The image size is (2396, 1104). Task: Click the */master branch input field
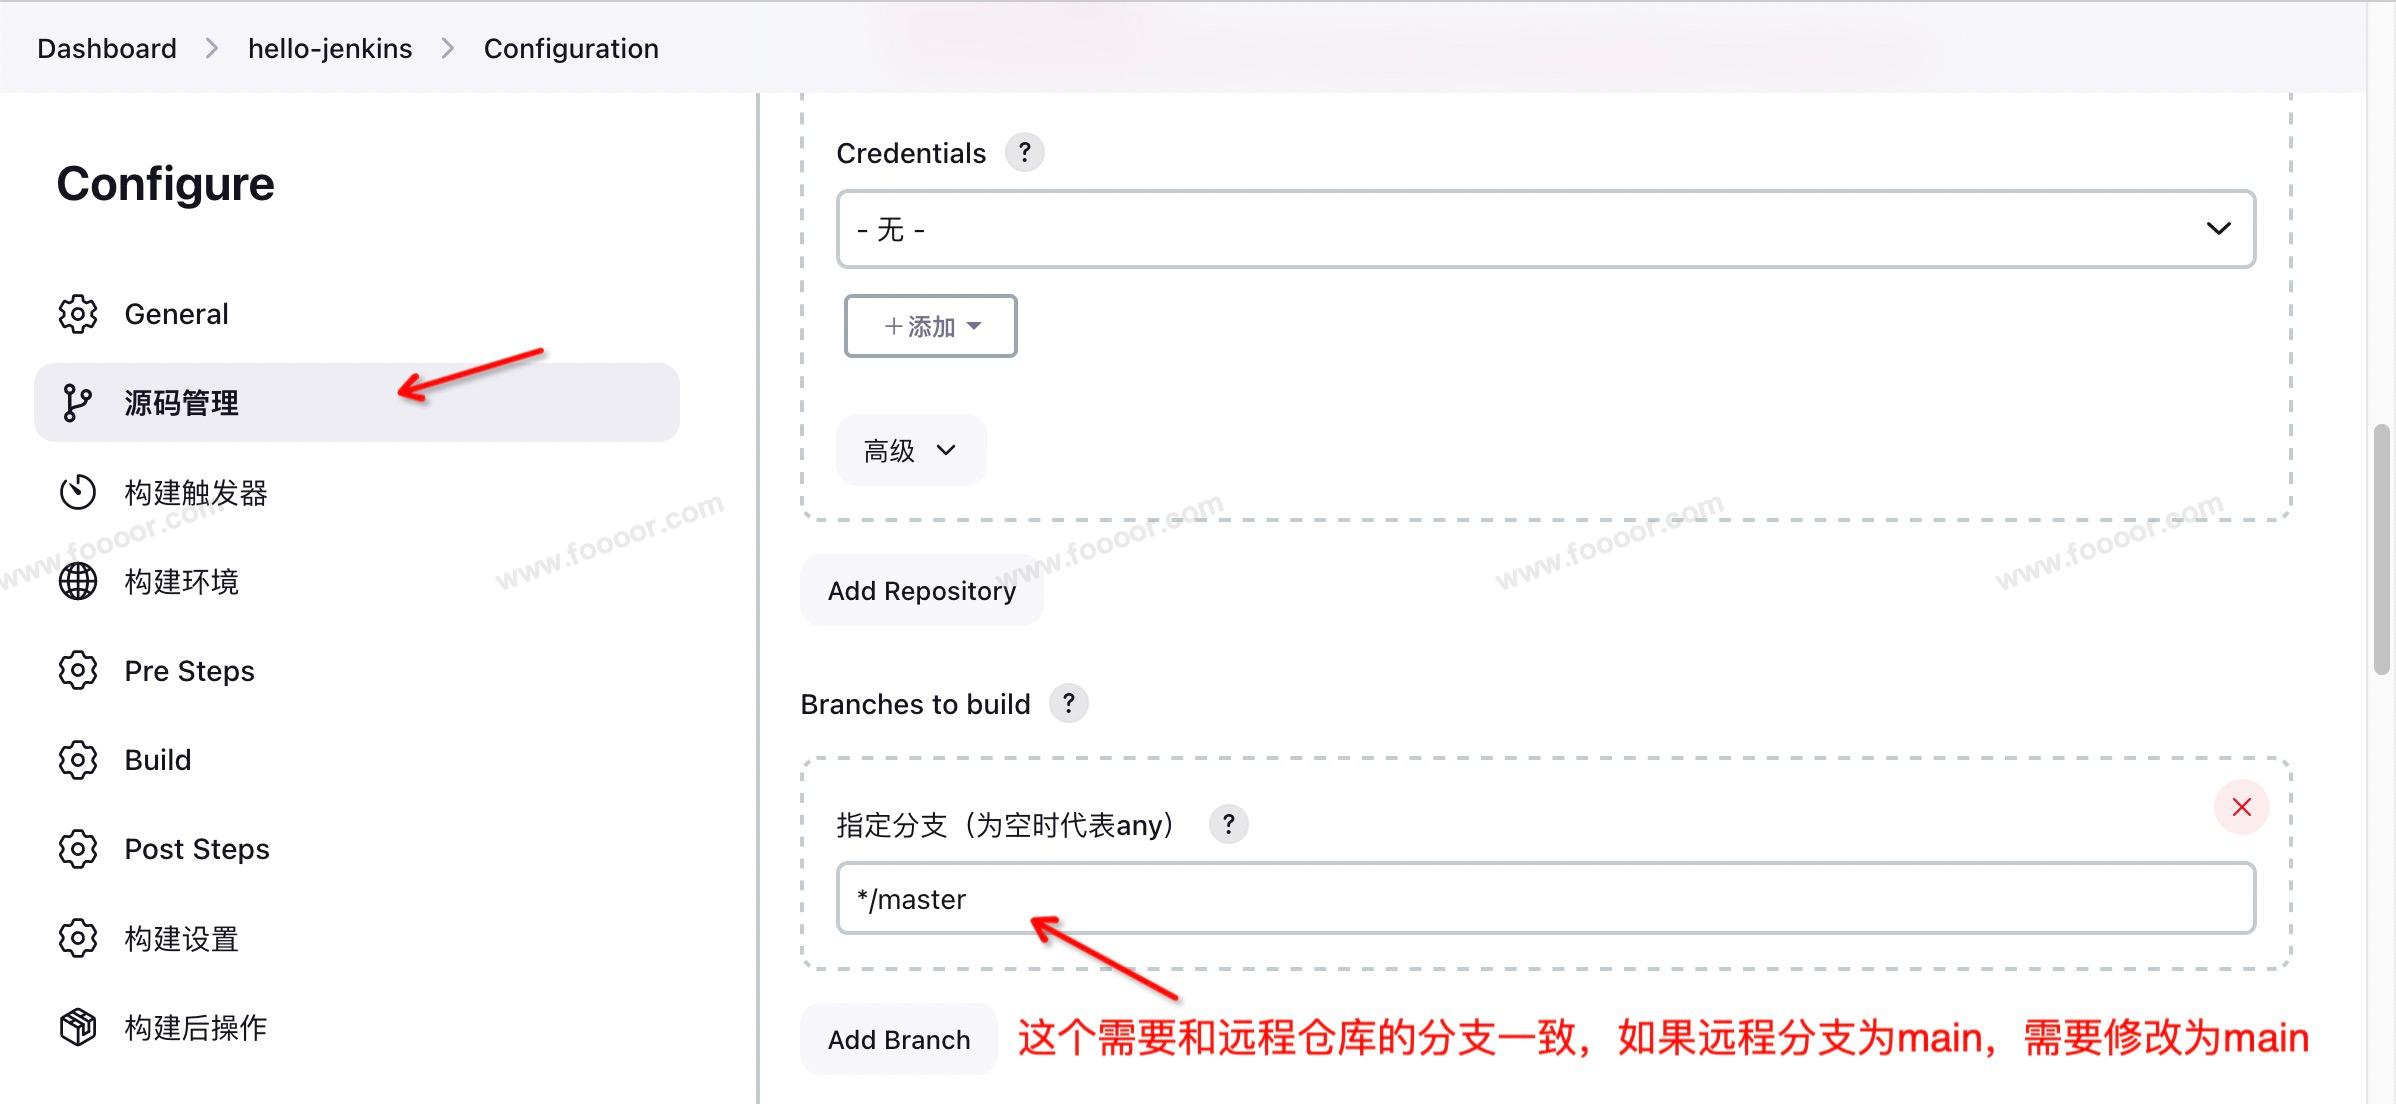tap(1545, 898)
